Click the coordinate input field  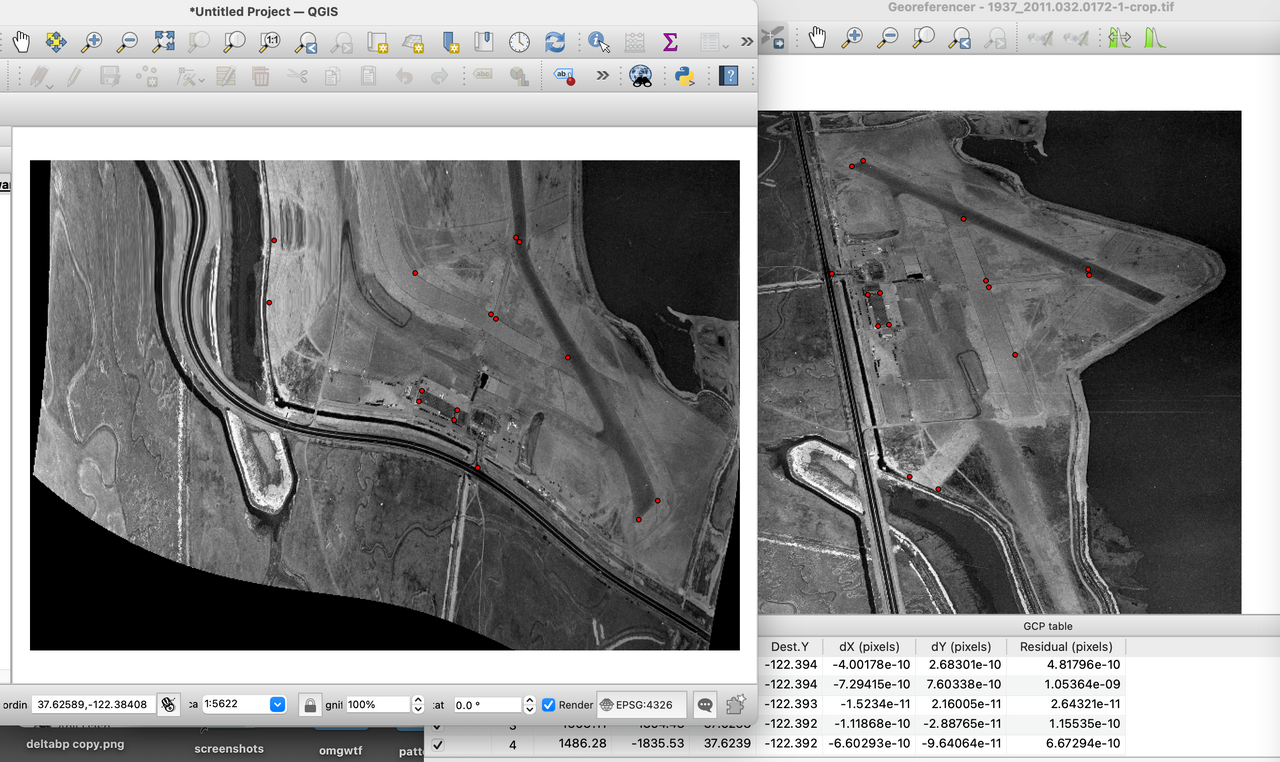click(92, 705)
